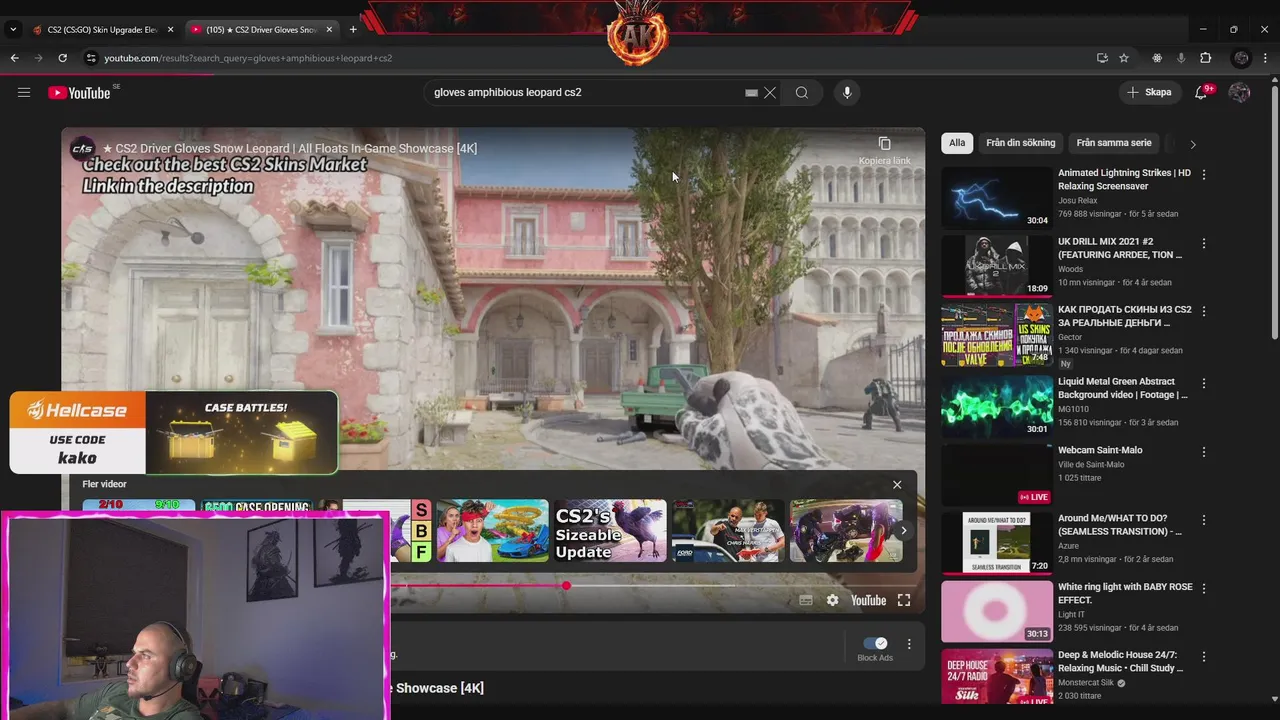Select the Från din sökning chip
This screenshot has width=1280, height=720.
[1020, 143]
